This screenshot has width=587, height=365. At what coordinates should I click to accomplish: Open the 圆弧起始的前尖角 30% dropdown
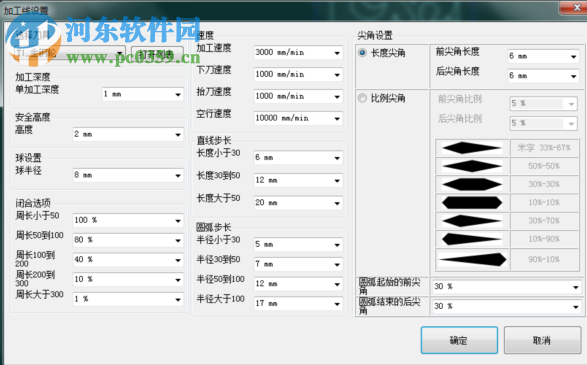click(507, 287)
